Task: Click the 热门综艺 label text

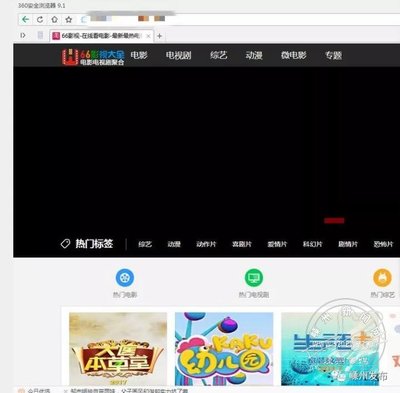Action: click(383, 295)
